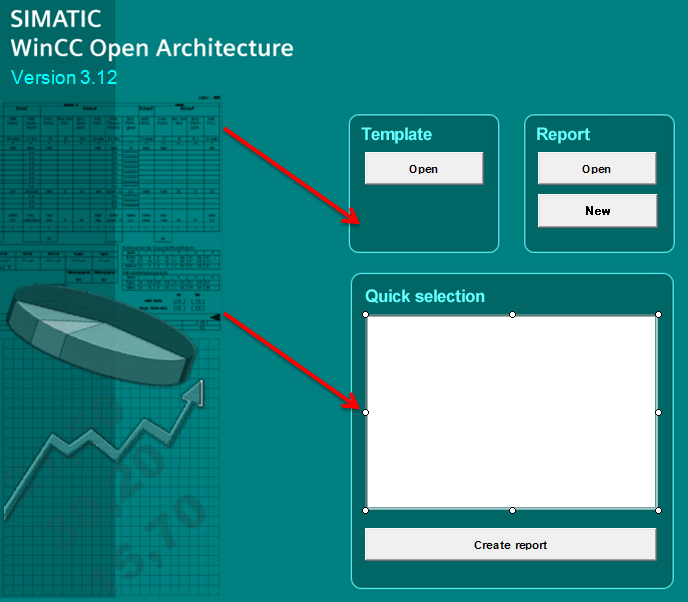Image resolution: width=688 pixels, height=602 pixels.
Task: Click the WinCC Open Architecture title
Action: click(x=152, y=48)
